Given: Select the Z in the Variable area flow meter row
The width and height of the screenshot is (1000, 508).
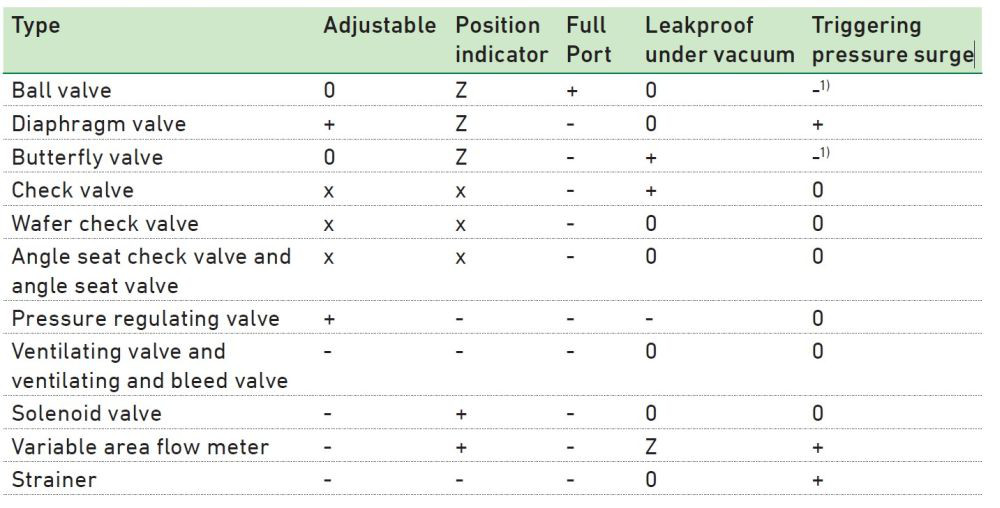Looking at the screenshot, I should [x=651, y=446].
